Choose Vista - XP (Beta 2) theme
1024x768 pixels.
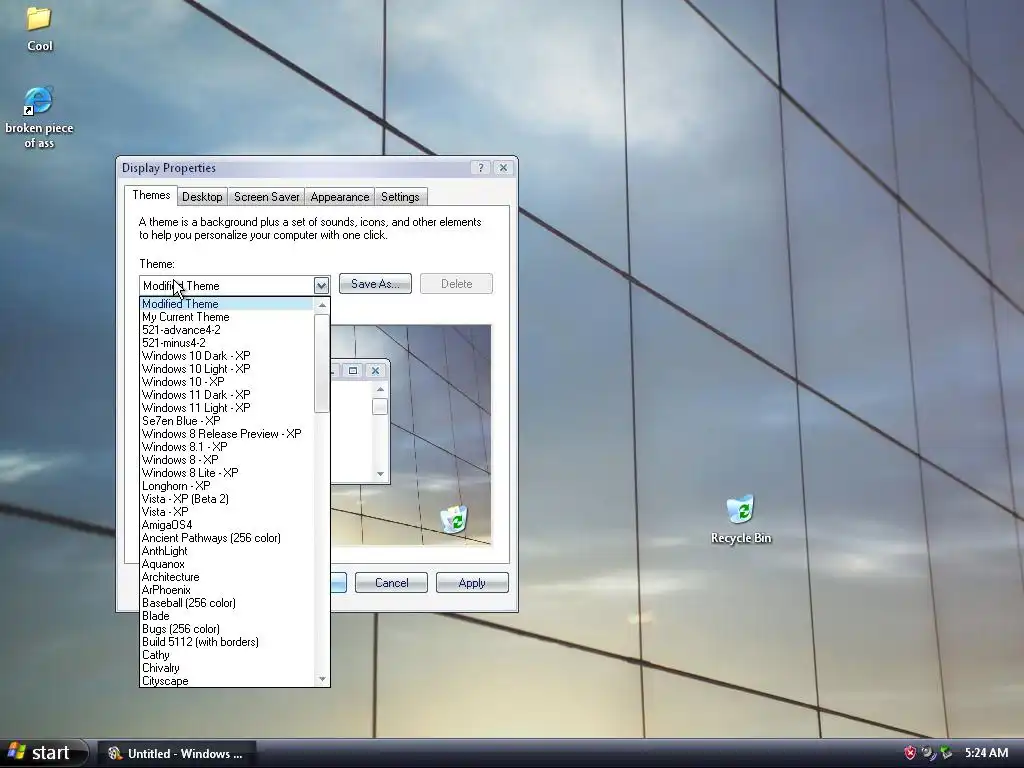pos(227,499)
